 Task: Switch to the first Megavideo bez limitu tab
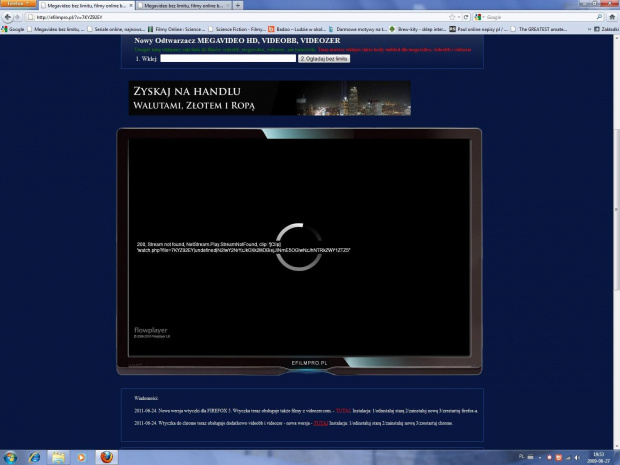tap(87, 6)
